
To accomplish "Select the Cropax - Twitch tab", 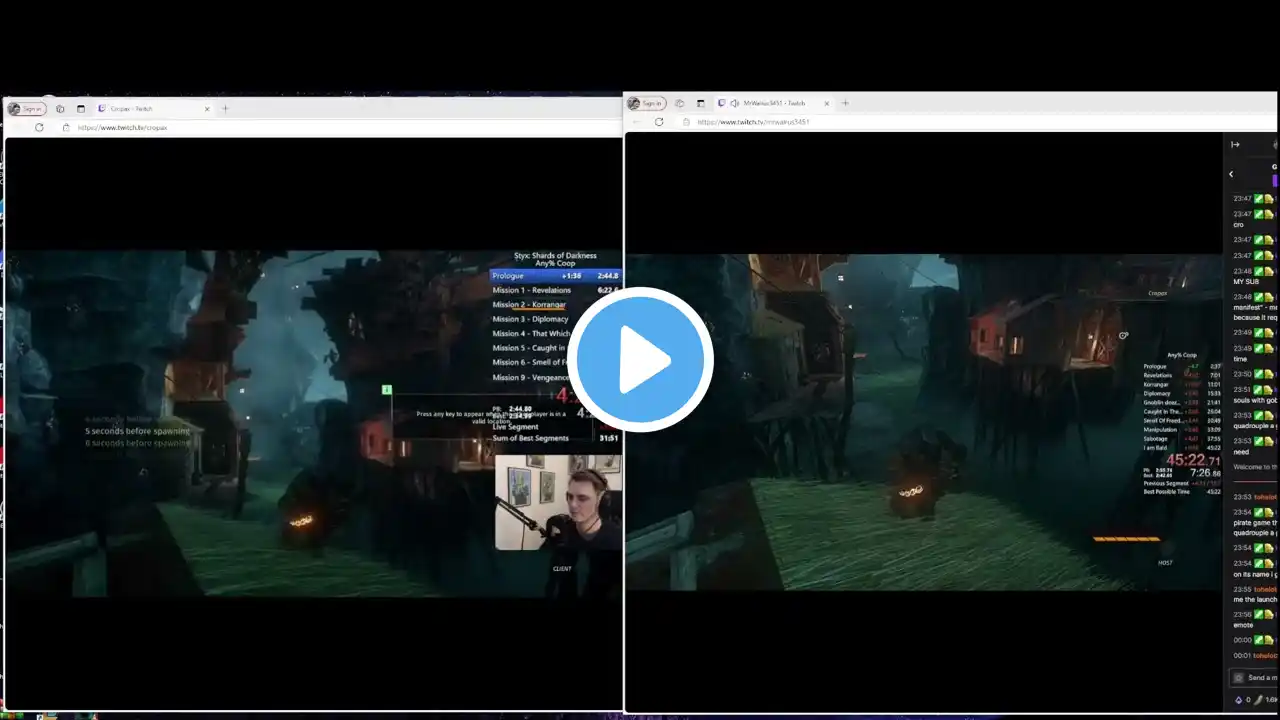I will point(152,109).
